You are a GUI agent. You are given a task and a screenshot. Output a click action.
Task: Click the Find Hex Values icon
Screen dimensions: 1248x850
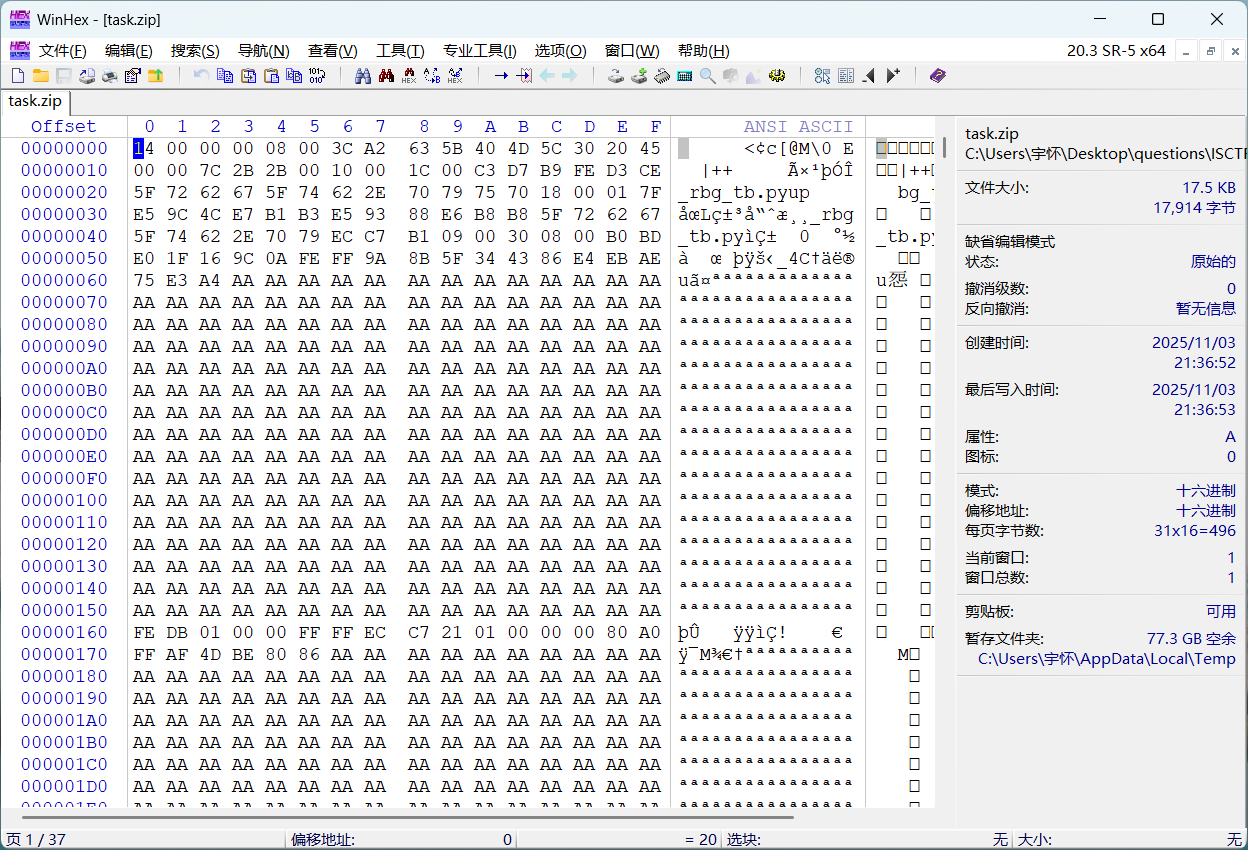coord(409,76)
